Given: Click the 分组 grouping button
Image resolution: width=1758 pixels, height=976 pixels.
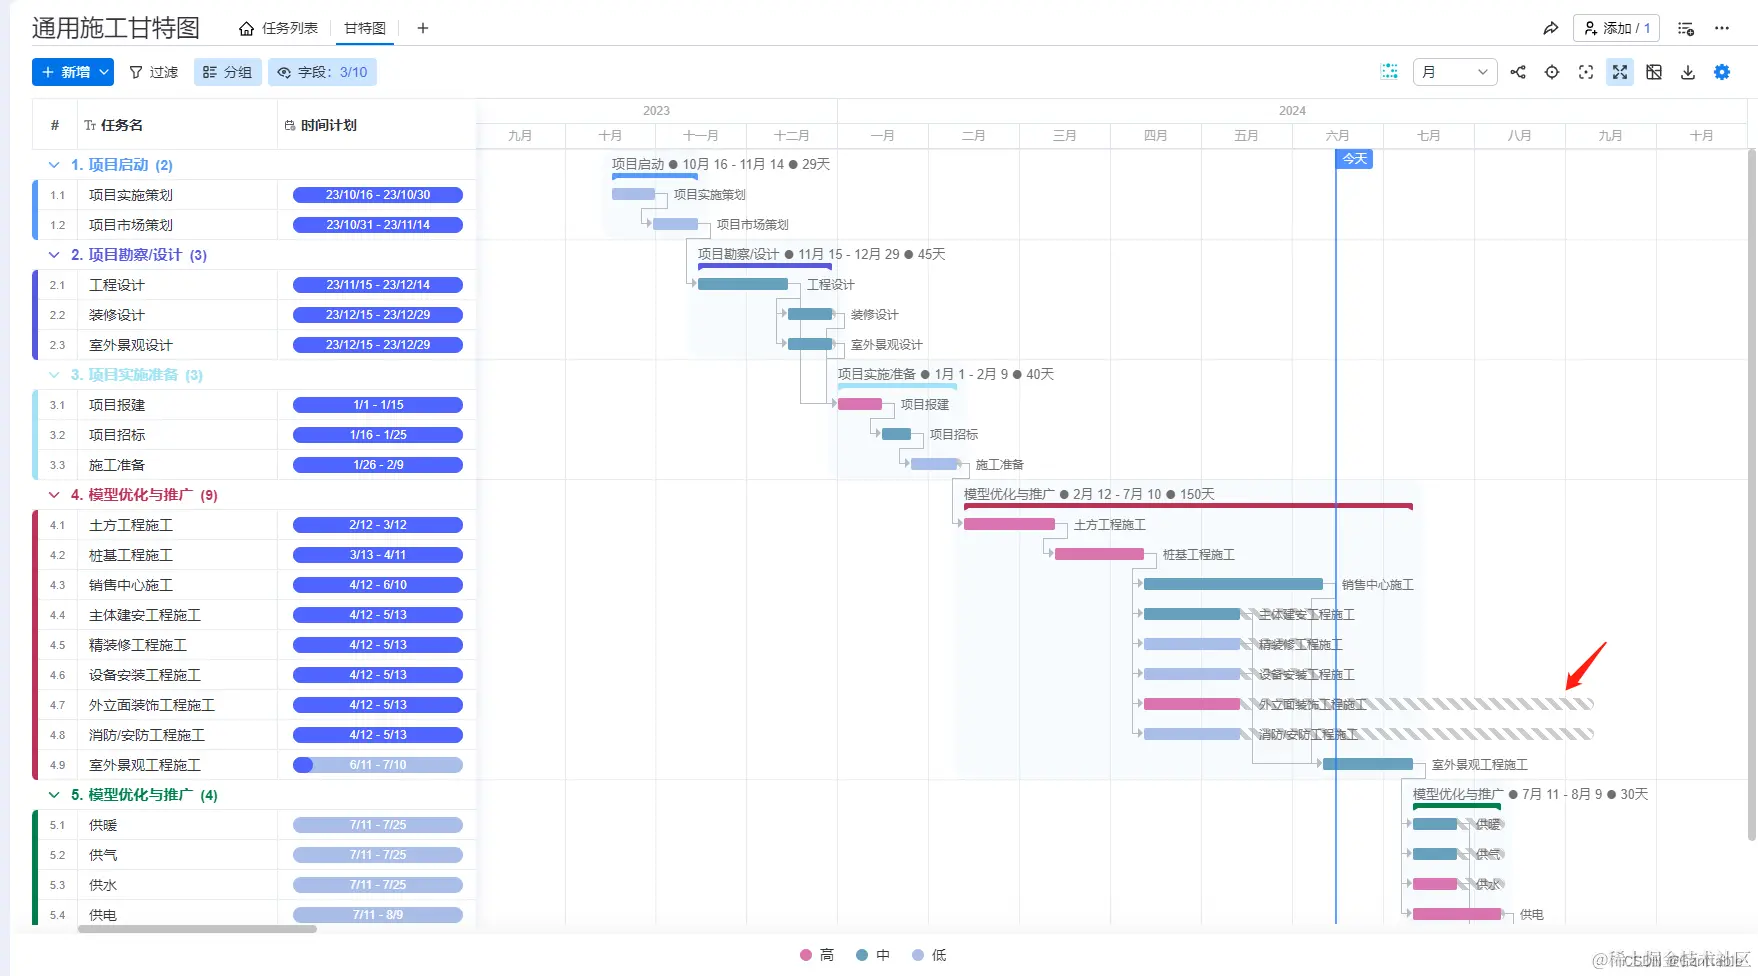Looking at the screenshot, I should [227, 72].
